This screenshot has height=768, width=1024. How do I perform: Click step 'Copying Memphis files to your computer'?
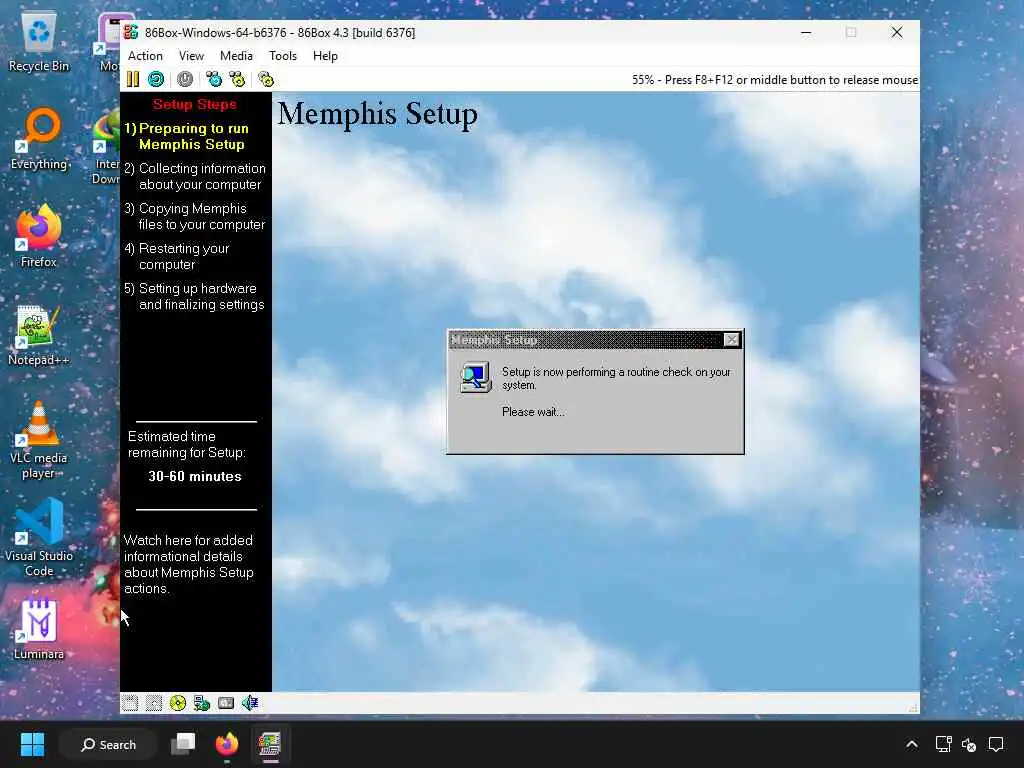pyautogui.click(x=195, y=216)
